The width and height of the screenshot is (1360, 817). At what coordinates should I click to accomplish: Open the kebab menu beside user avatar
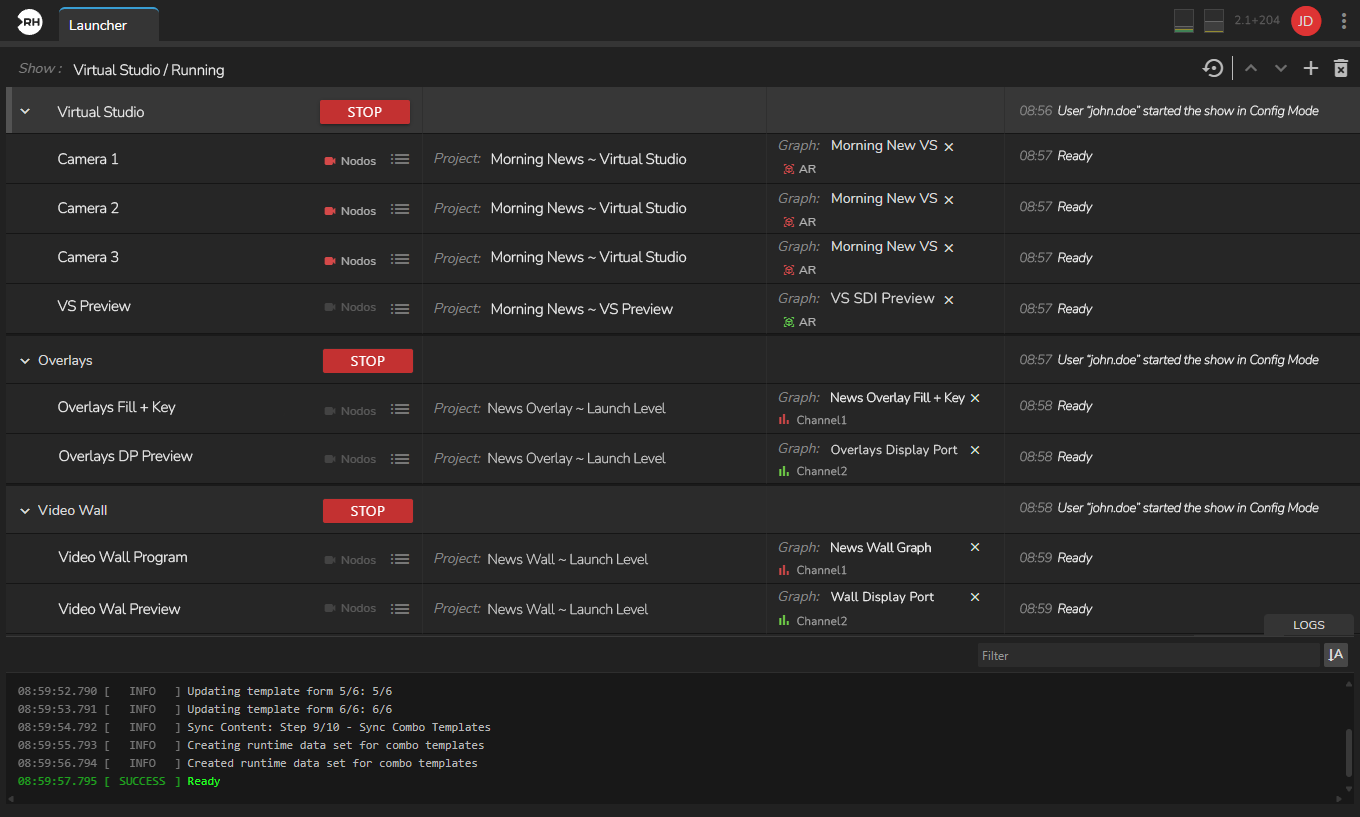click(x=1343, y=21)
